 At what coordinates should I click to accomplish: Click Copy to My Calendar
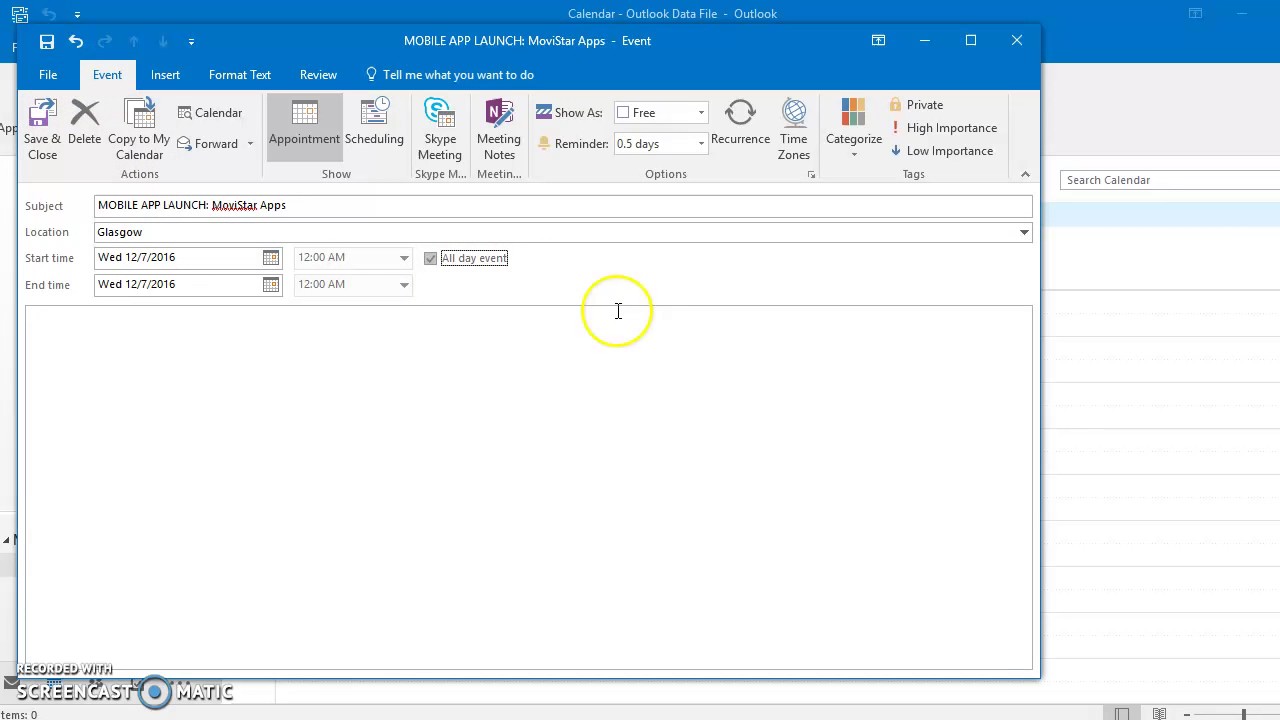point(139,130)
